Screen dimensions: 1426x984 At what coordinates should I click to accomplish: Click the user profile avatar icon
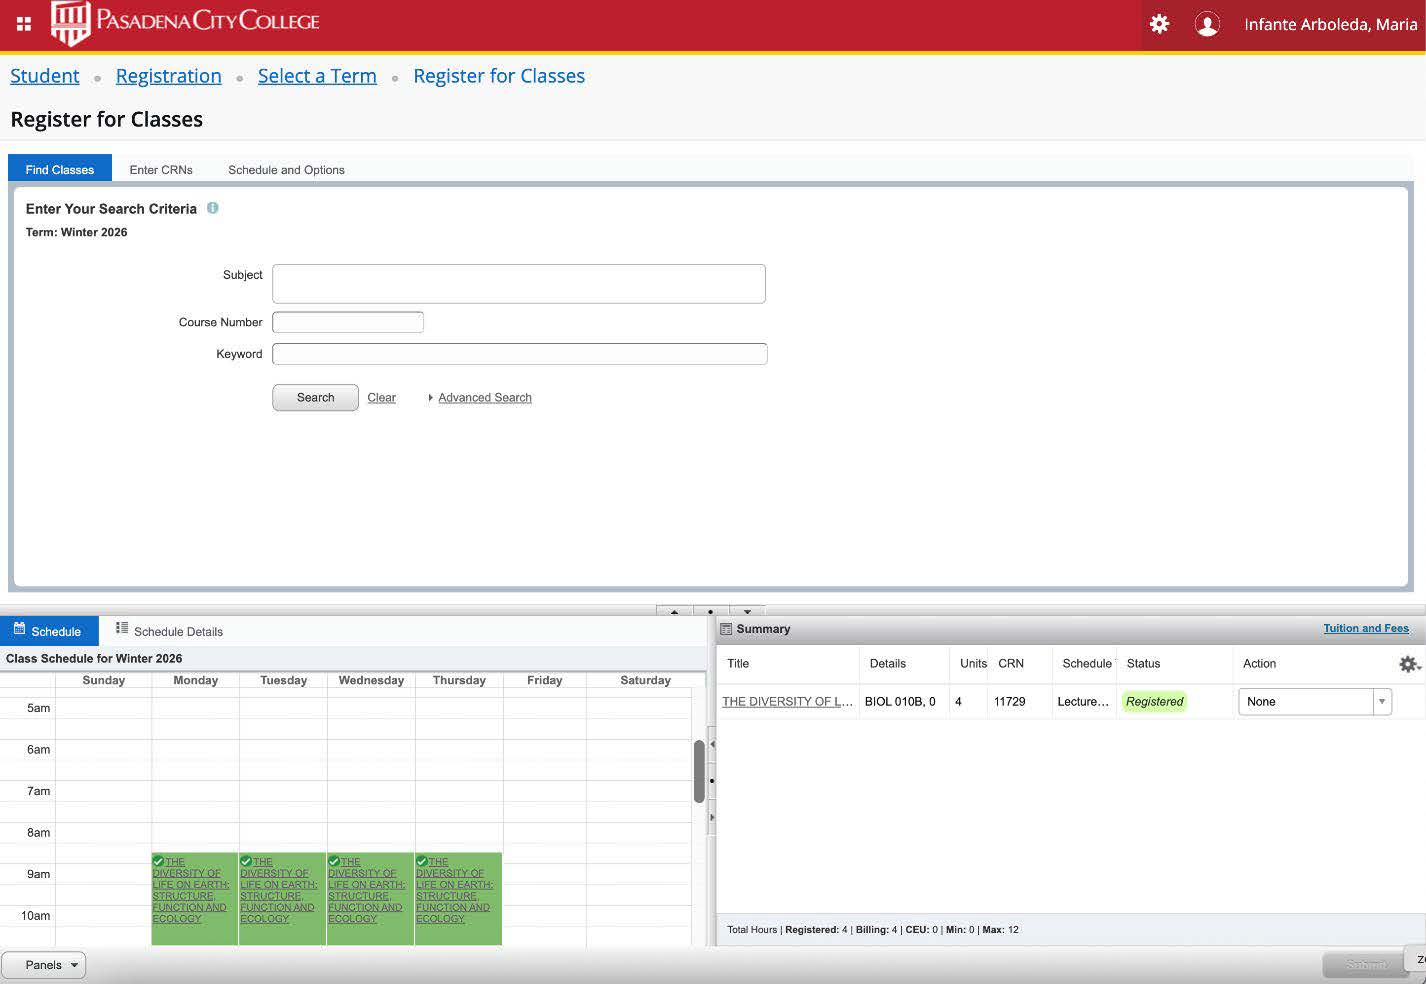coord(1207,24)
